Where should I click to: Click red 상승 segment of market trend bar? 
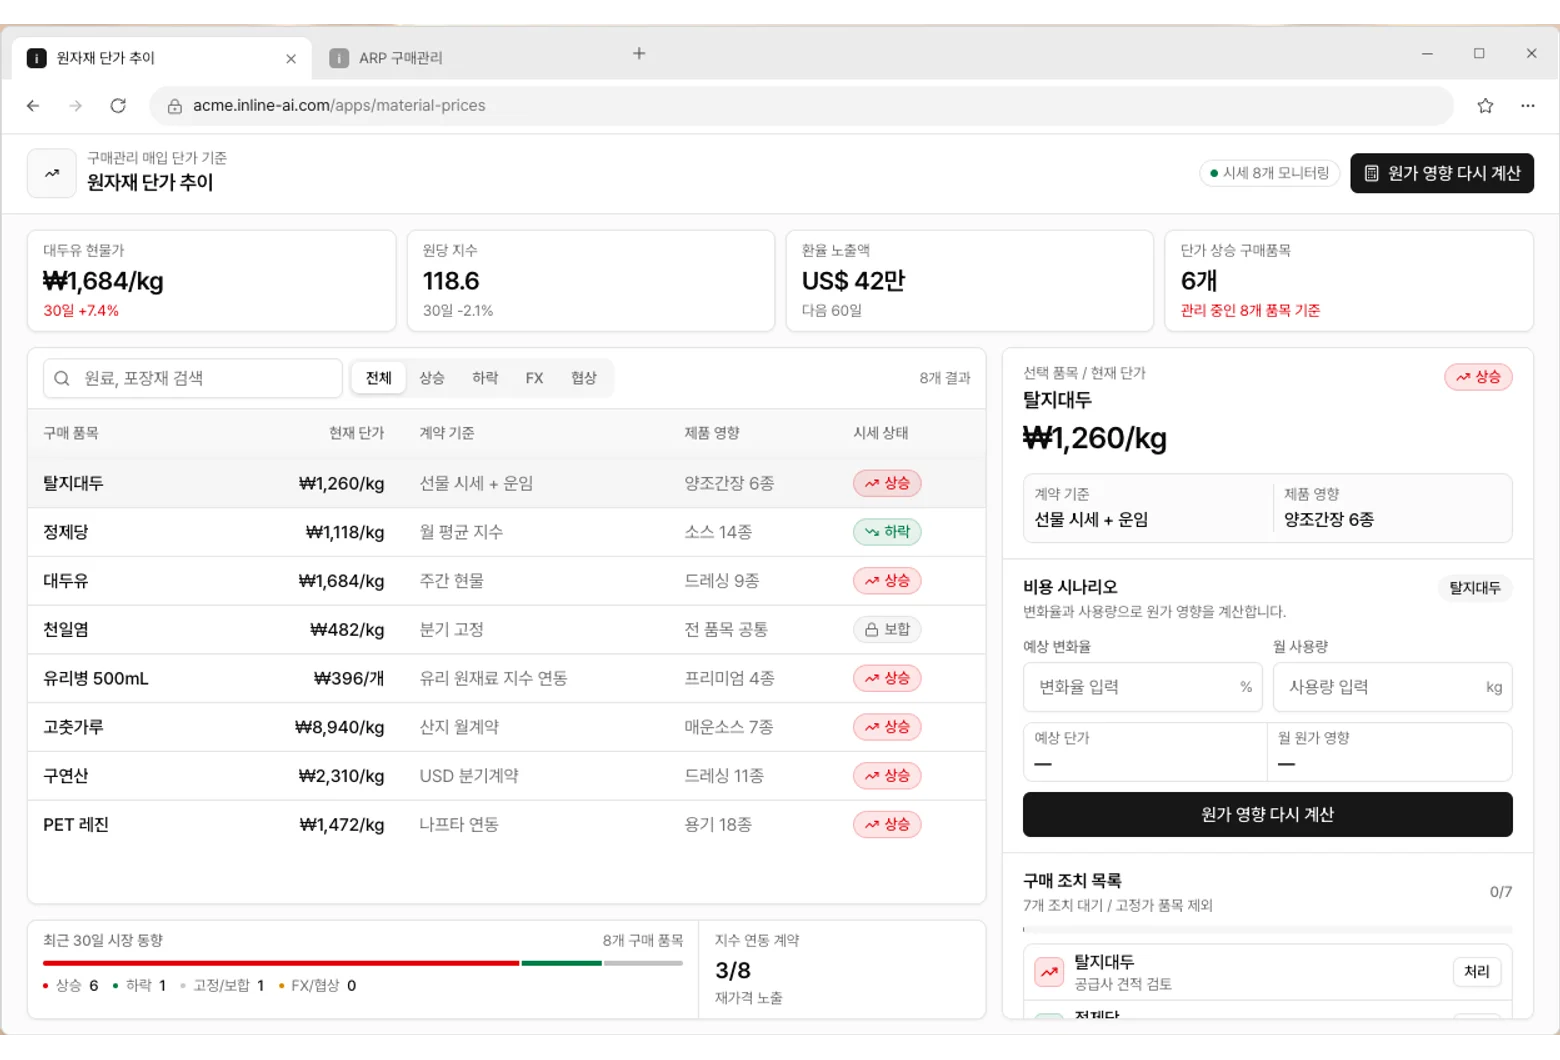coord(281,964)
